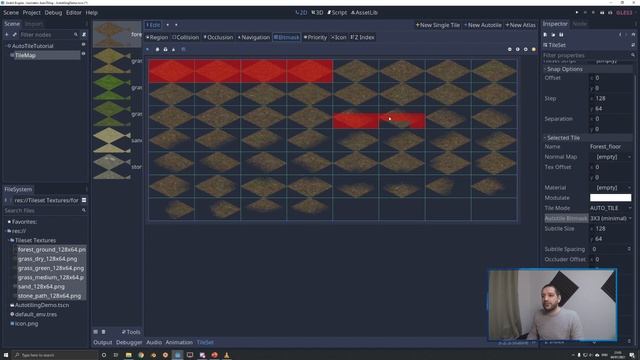Click New Atlas button
Viewport: 640px width, 360px height.
click(520, 25)
